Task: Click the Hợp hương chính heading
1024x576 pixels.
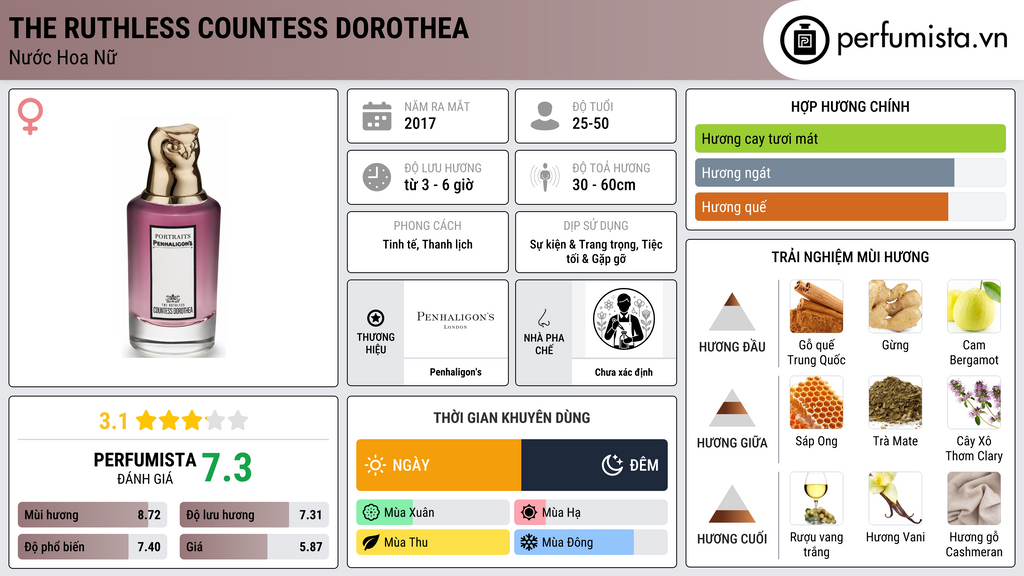Action: click(x=850, y=106)
